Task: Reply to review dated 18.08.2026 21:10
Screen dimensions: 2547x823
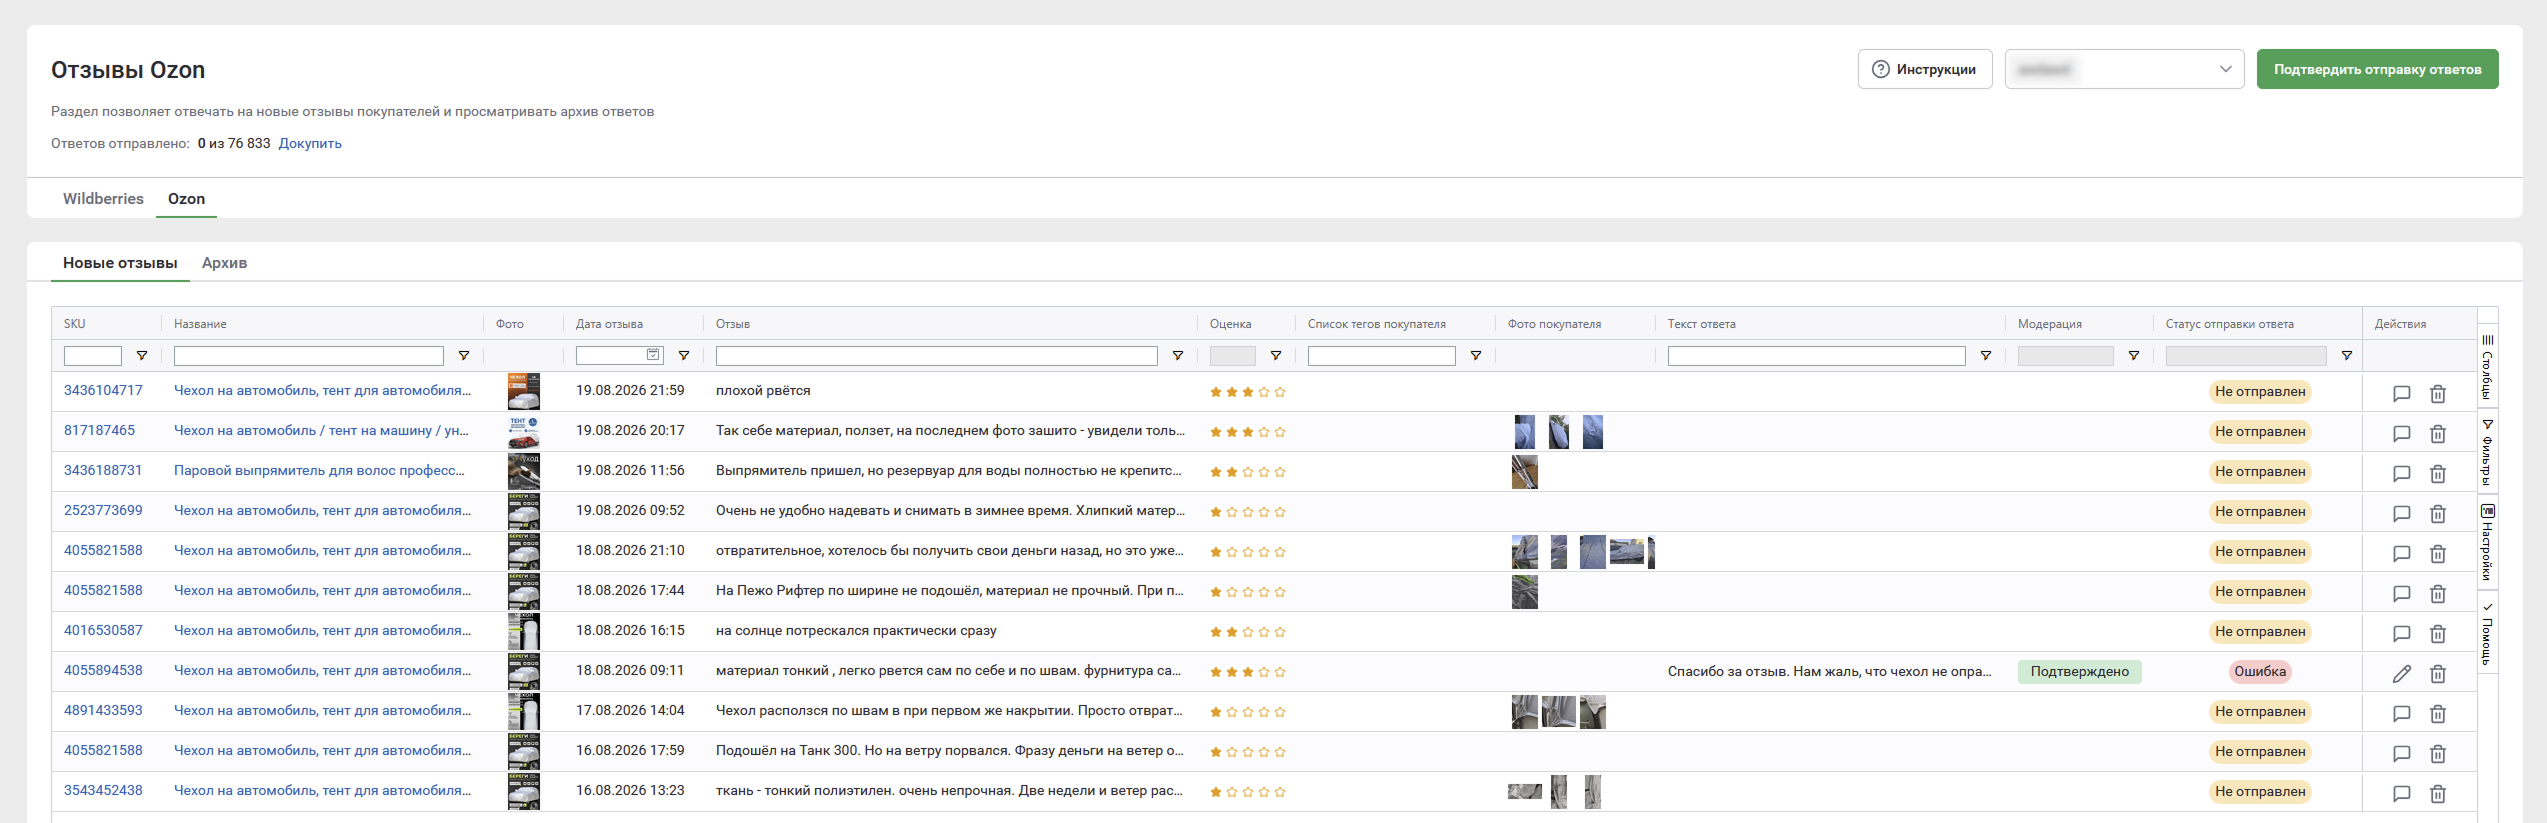Action: click(x=2401, y=553)
